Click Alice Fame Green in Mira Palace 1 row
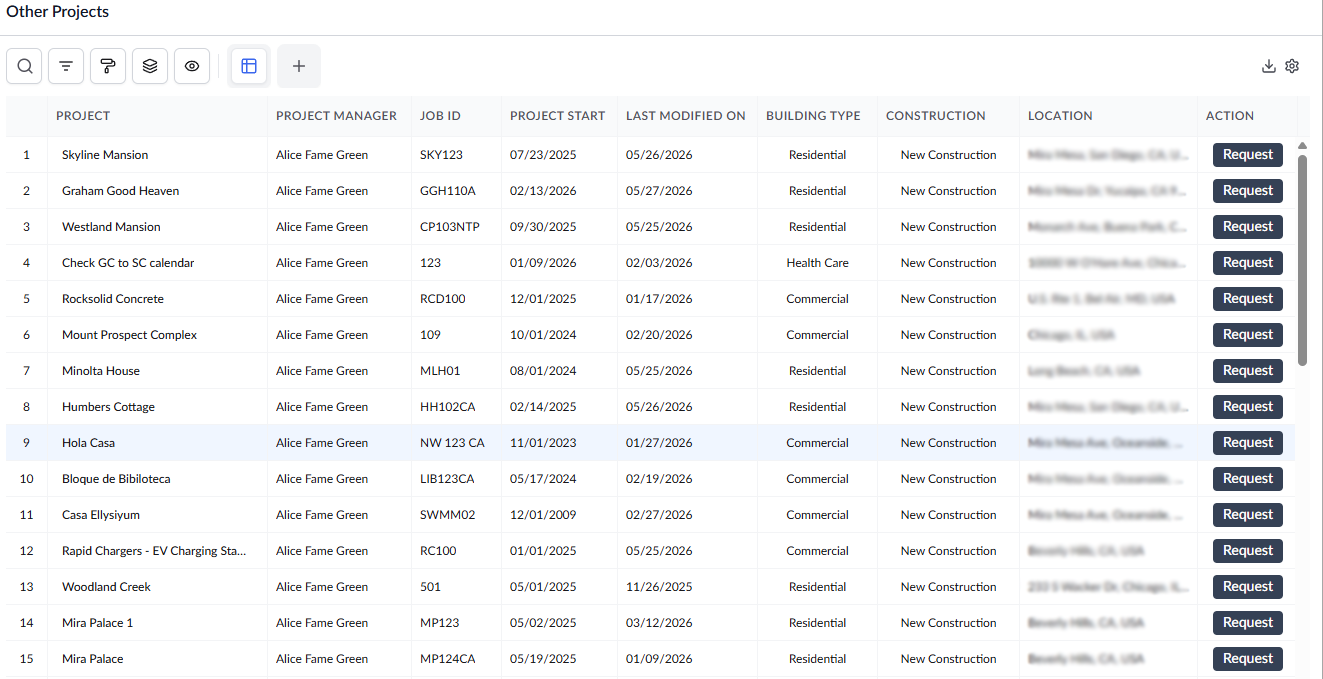This screenshot has height=679, width=1323. (x=322, y=623)
